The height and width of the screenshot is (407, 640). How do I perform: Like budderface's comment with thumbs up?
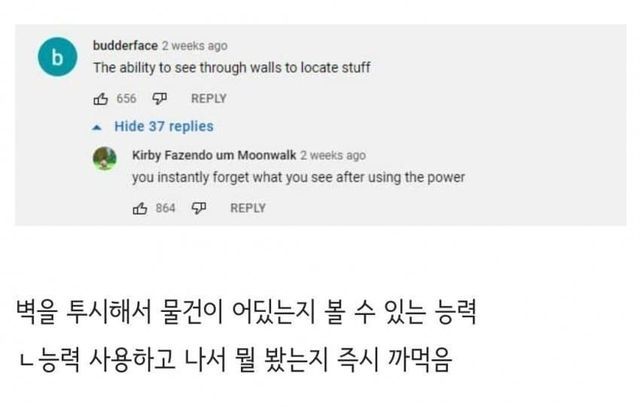coord(100,98)
